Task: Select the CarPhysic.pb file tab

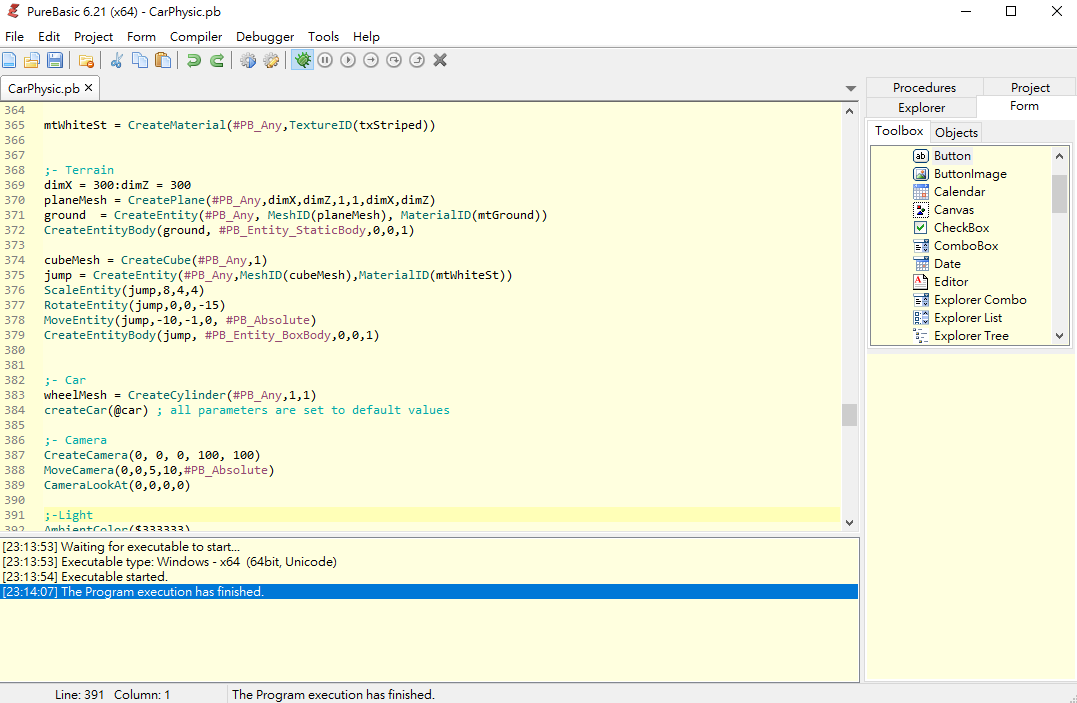Action: click(x=44, y=89)
